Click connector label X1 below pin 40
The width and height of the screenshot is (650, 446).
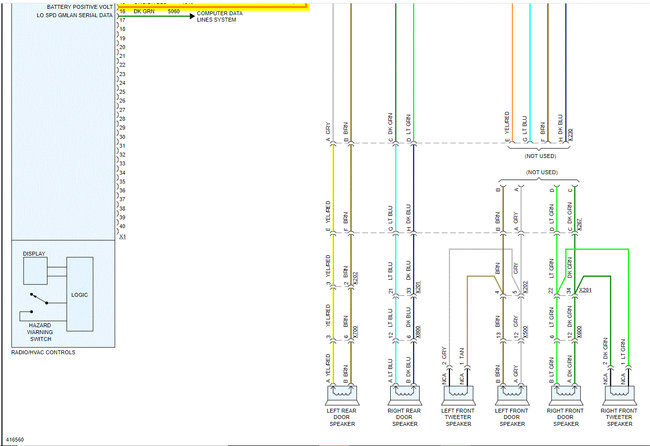122,237
